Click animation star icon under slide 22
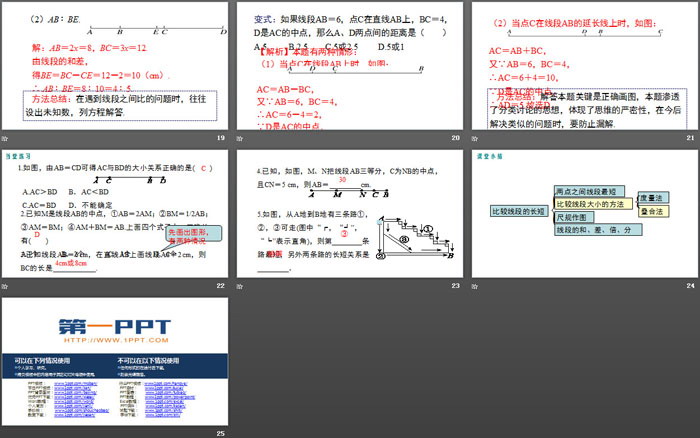Image resolution: width=700 pixels, height=438 pixels. [5, 286]
